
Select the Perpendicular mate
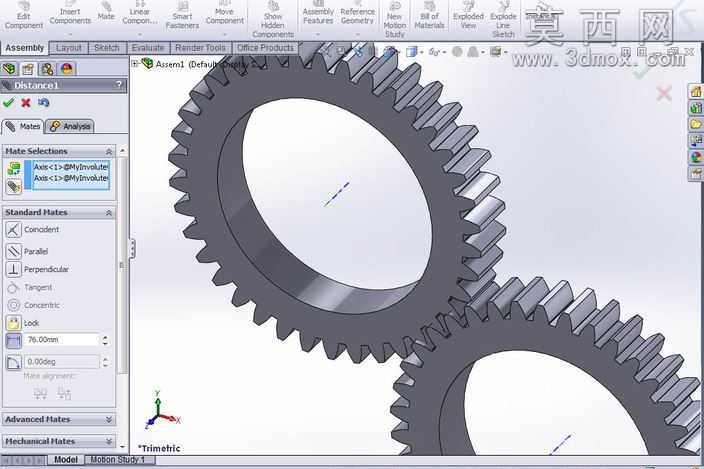[x=37, y=269]
